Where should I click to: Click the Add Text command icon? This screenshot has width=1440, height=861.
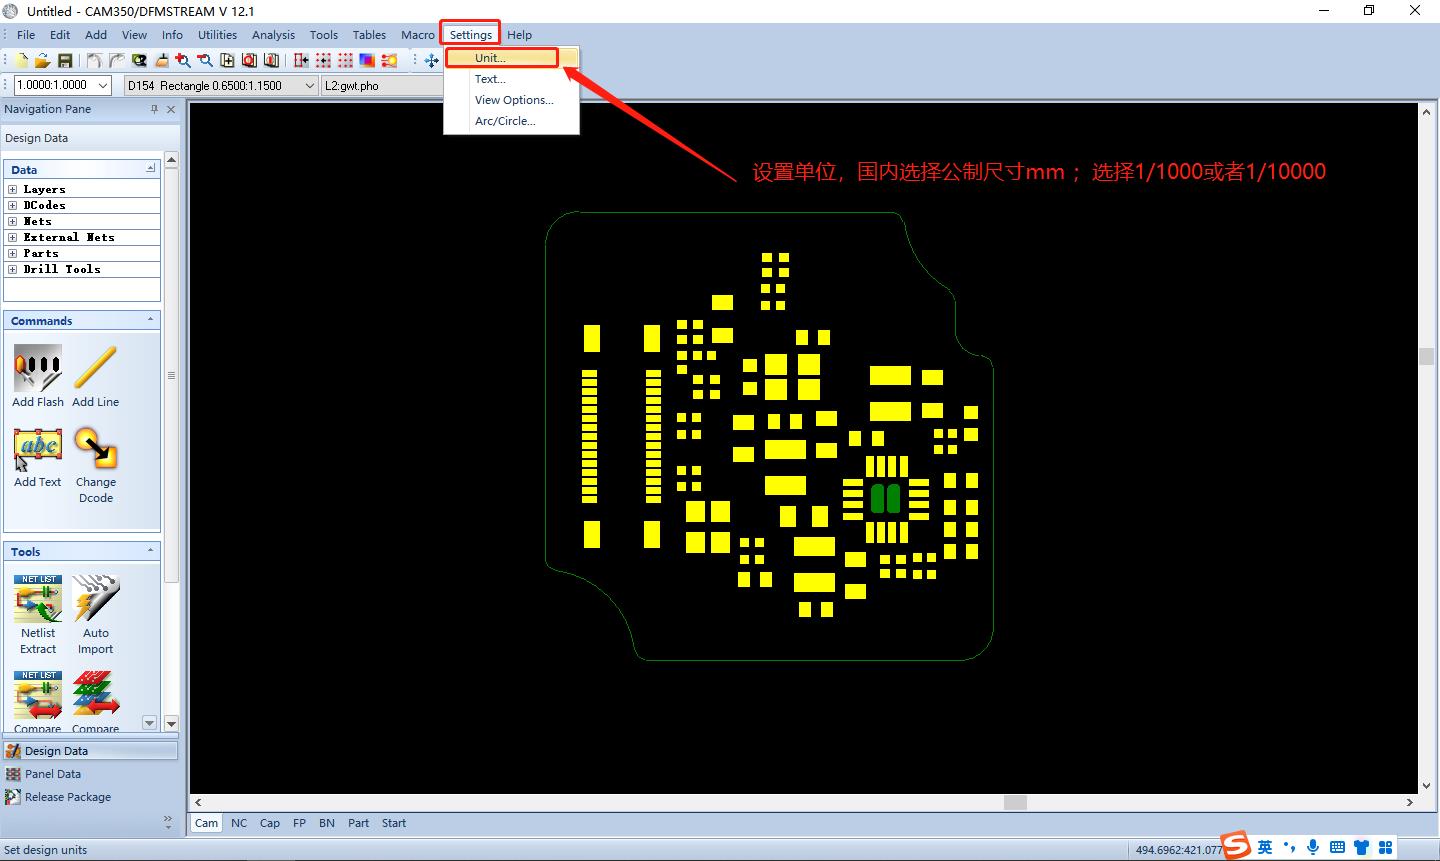38,449
